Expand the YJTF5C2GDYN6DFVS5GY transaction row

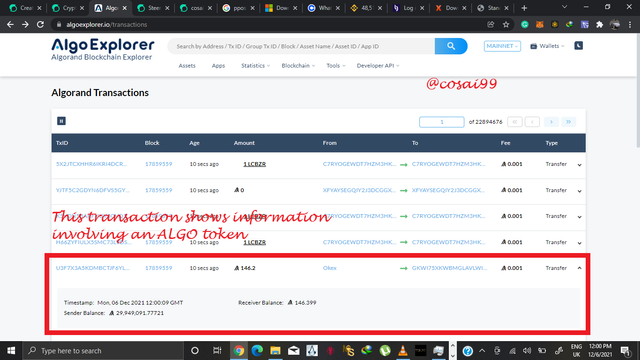pos(579,191)
